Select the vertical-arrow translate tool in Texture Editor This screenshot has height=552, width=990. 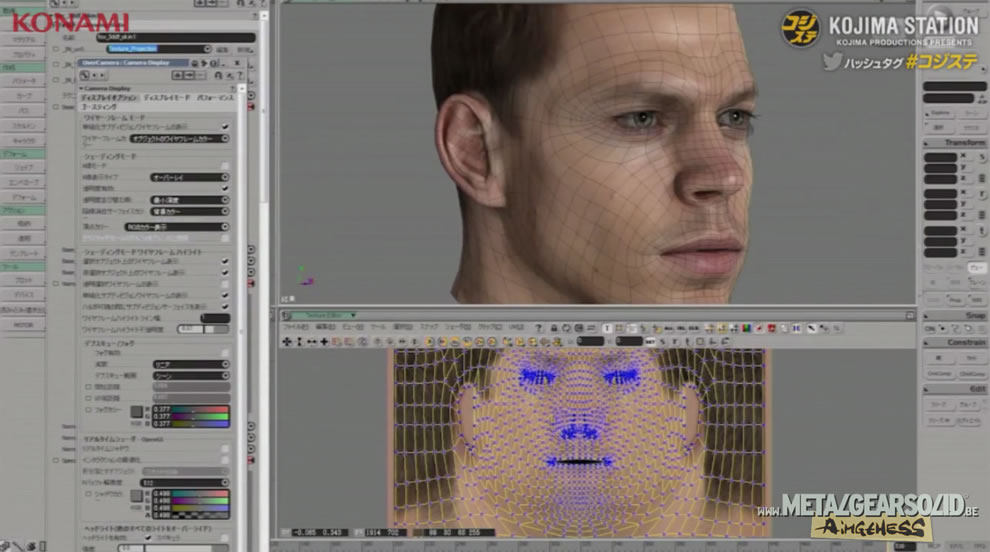point(299,342)
